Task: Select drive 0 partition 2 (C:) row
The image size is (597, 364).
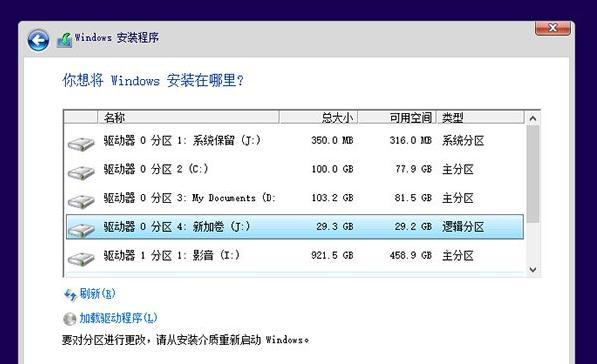Action: click(x=294, y=169)
